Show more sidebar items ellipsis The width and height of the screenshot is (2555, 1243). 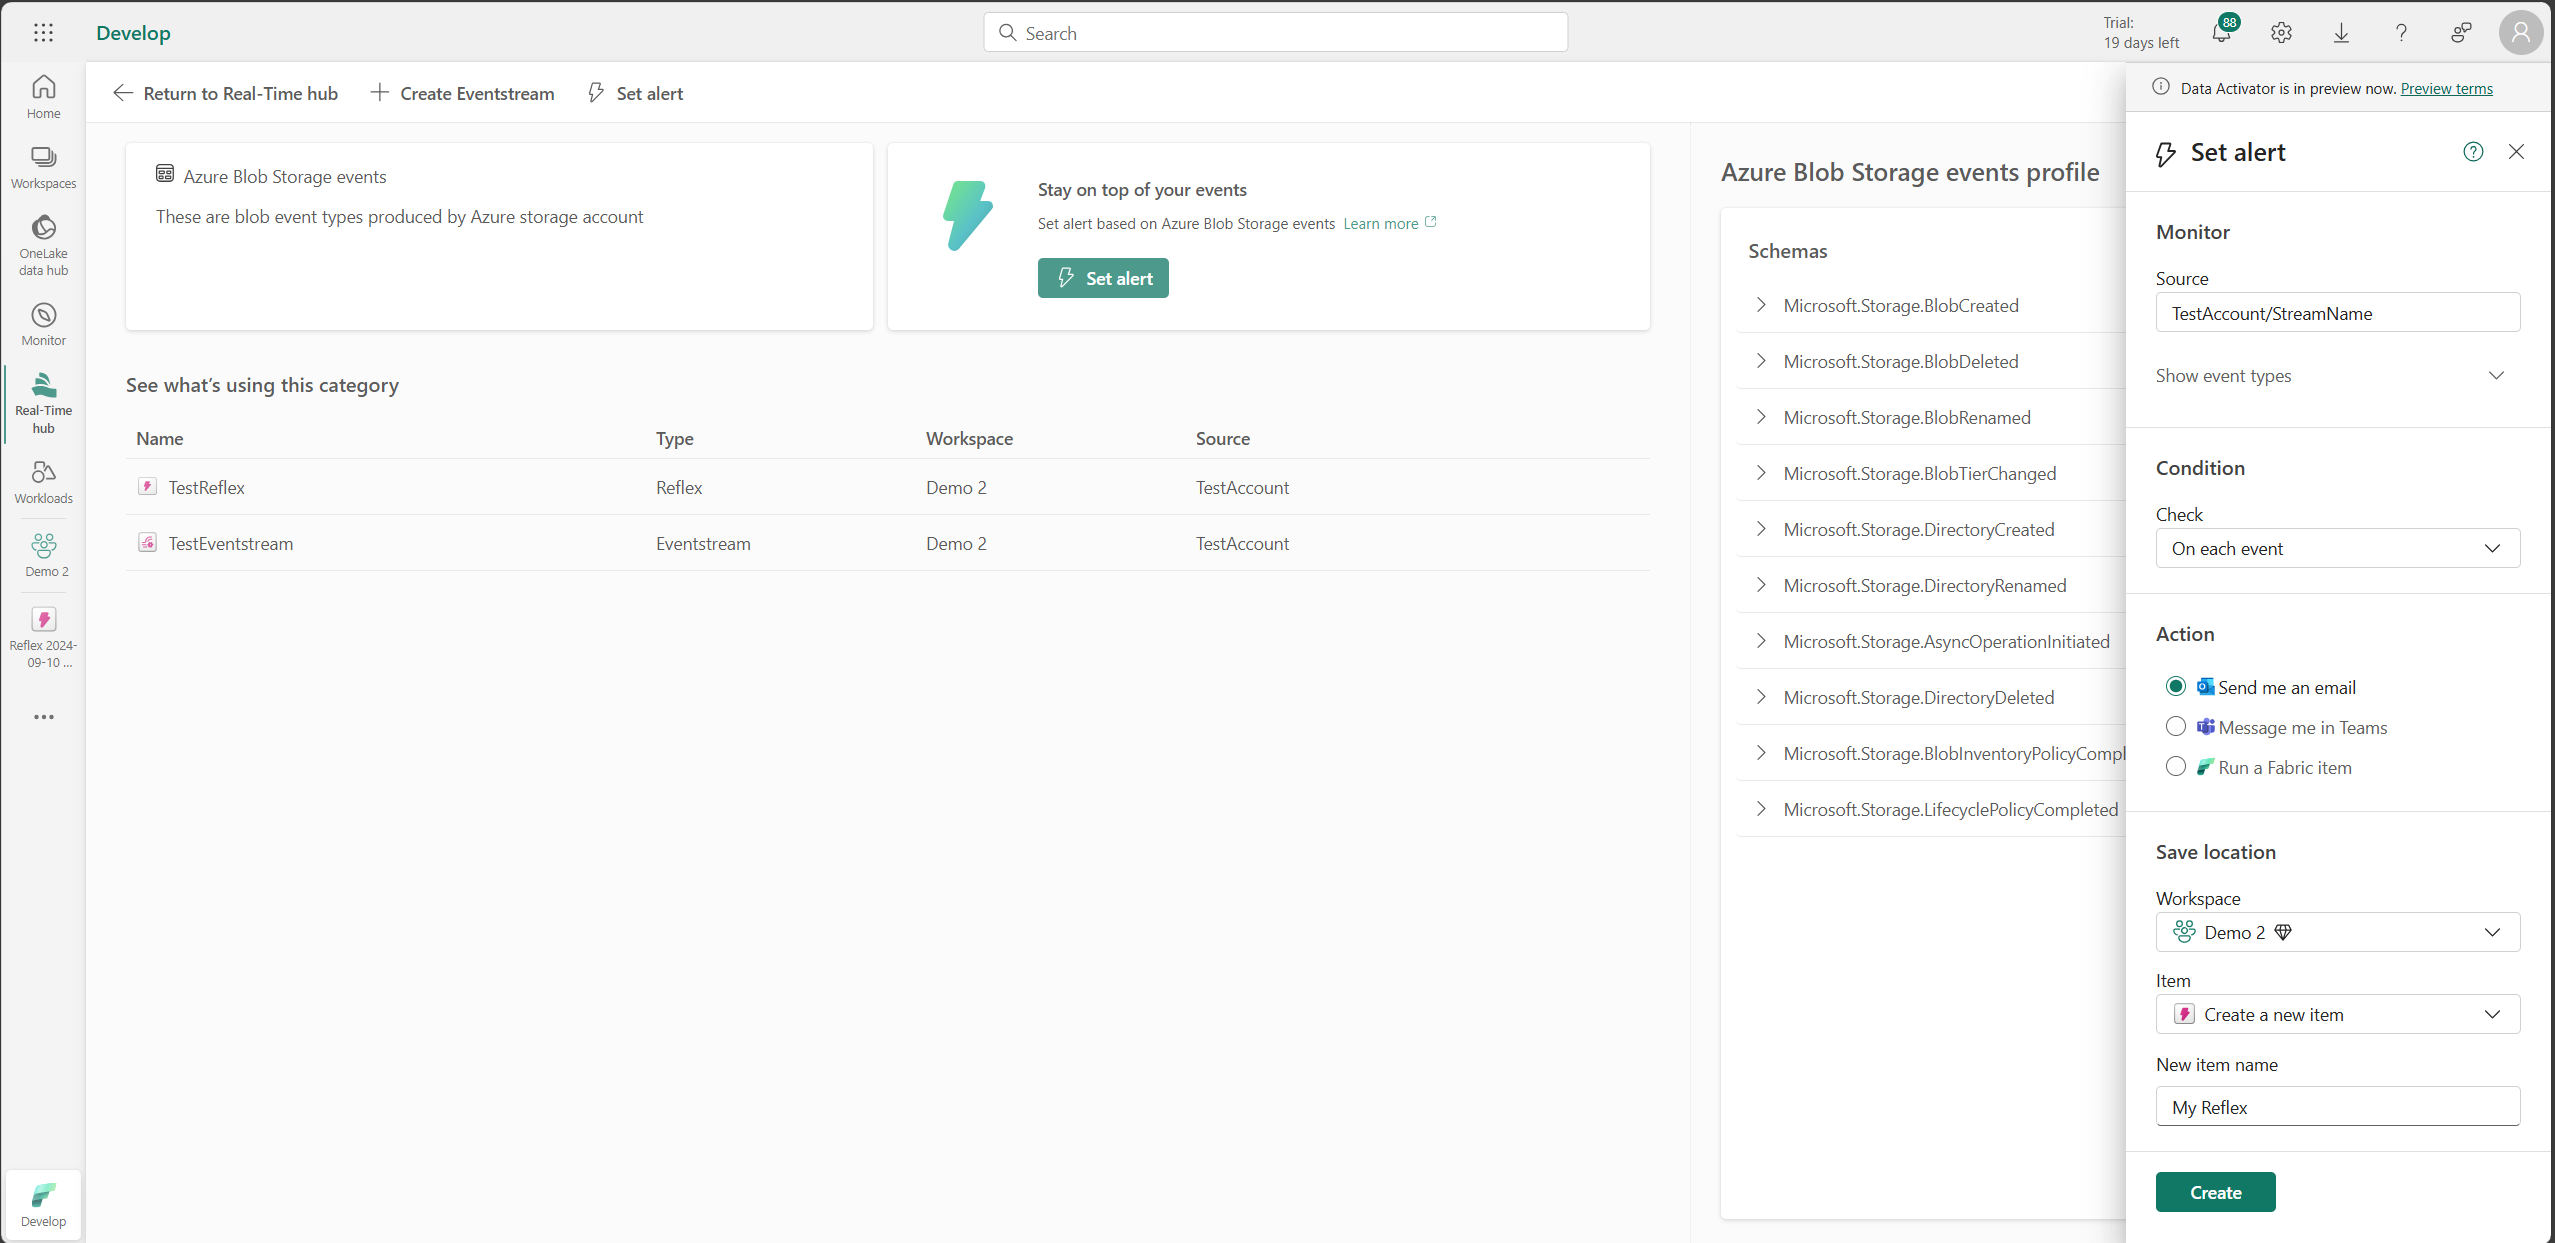tap(43, 717)
